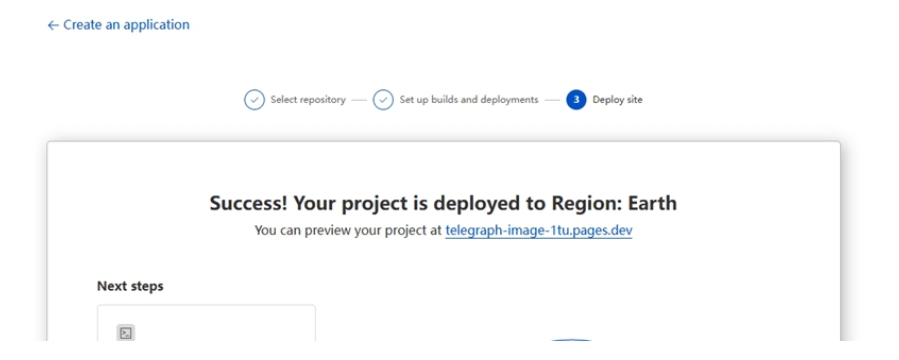The height and width of the screenshot is (360, 899).
Task: Click the terminal icon in Next steps card
Action: [x=126, y=332]
